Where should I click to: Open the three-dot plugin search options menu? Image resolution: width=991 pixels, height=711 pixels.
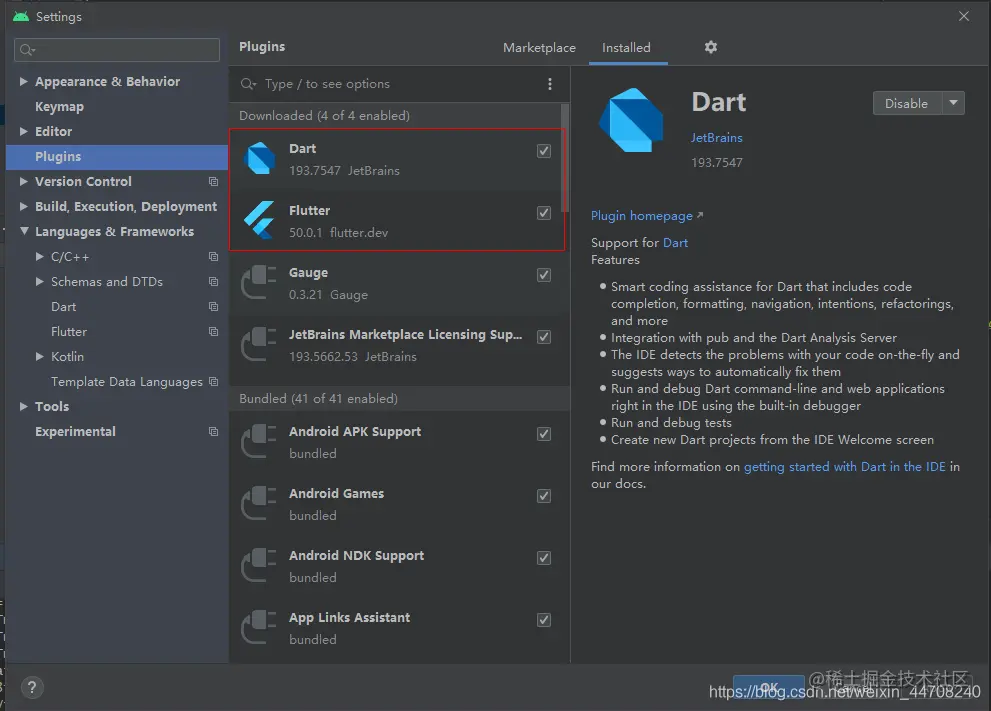(550, 84)
